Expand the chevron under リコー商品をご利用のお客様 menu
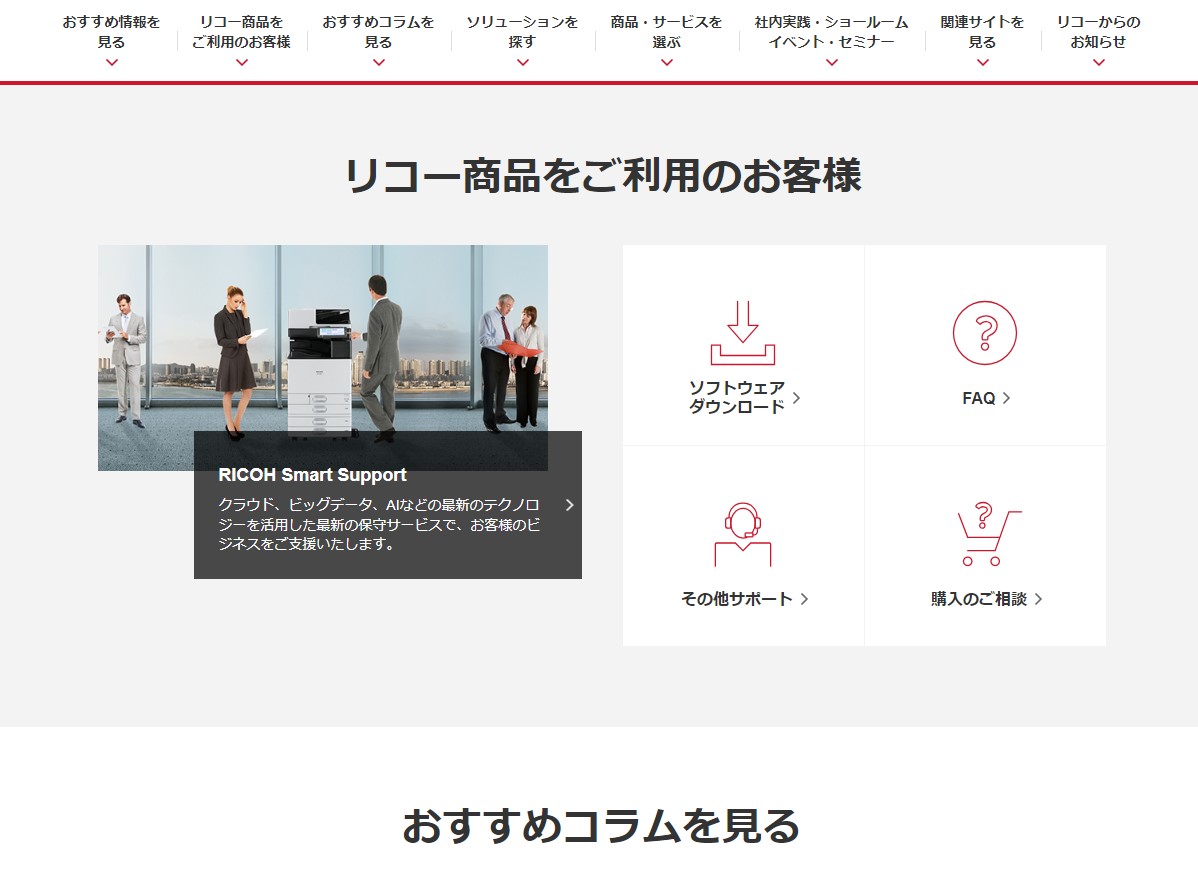1198x871 pixels. pyautogui.click(x=241, y=63)
